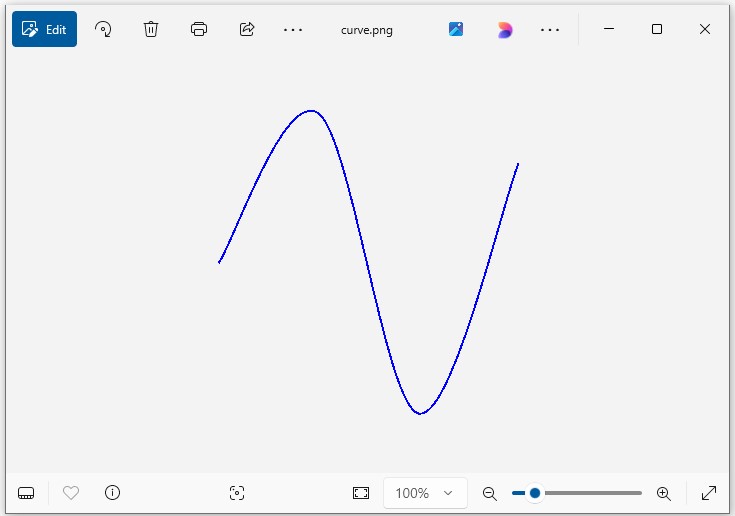Open the left toolbar three-dots menu
Screen dimensions: 735x516
click(293, 30)
